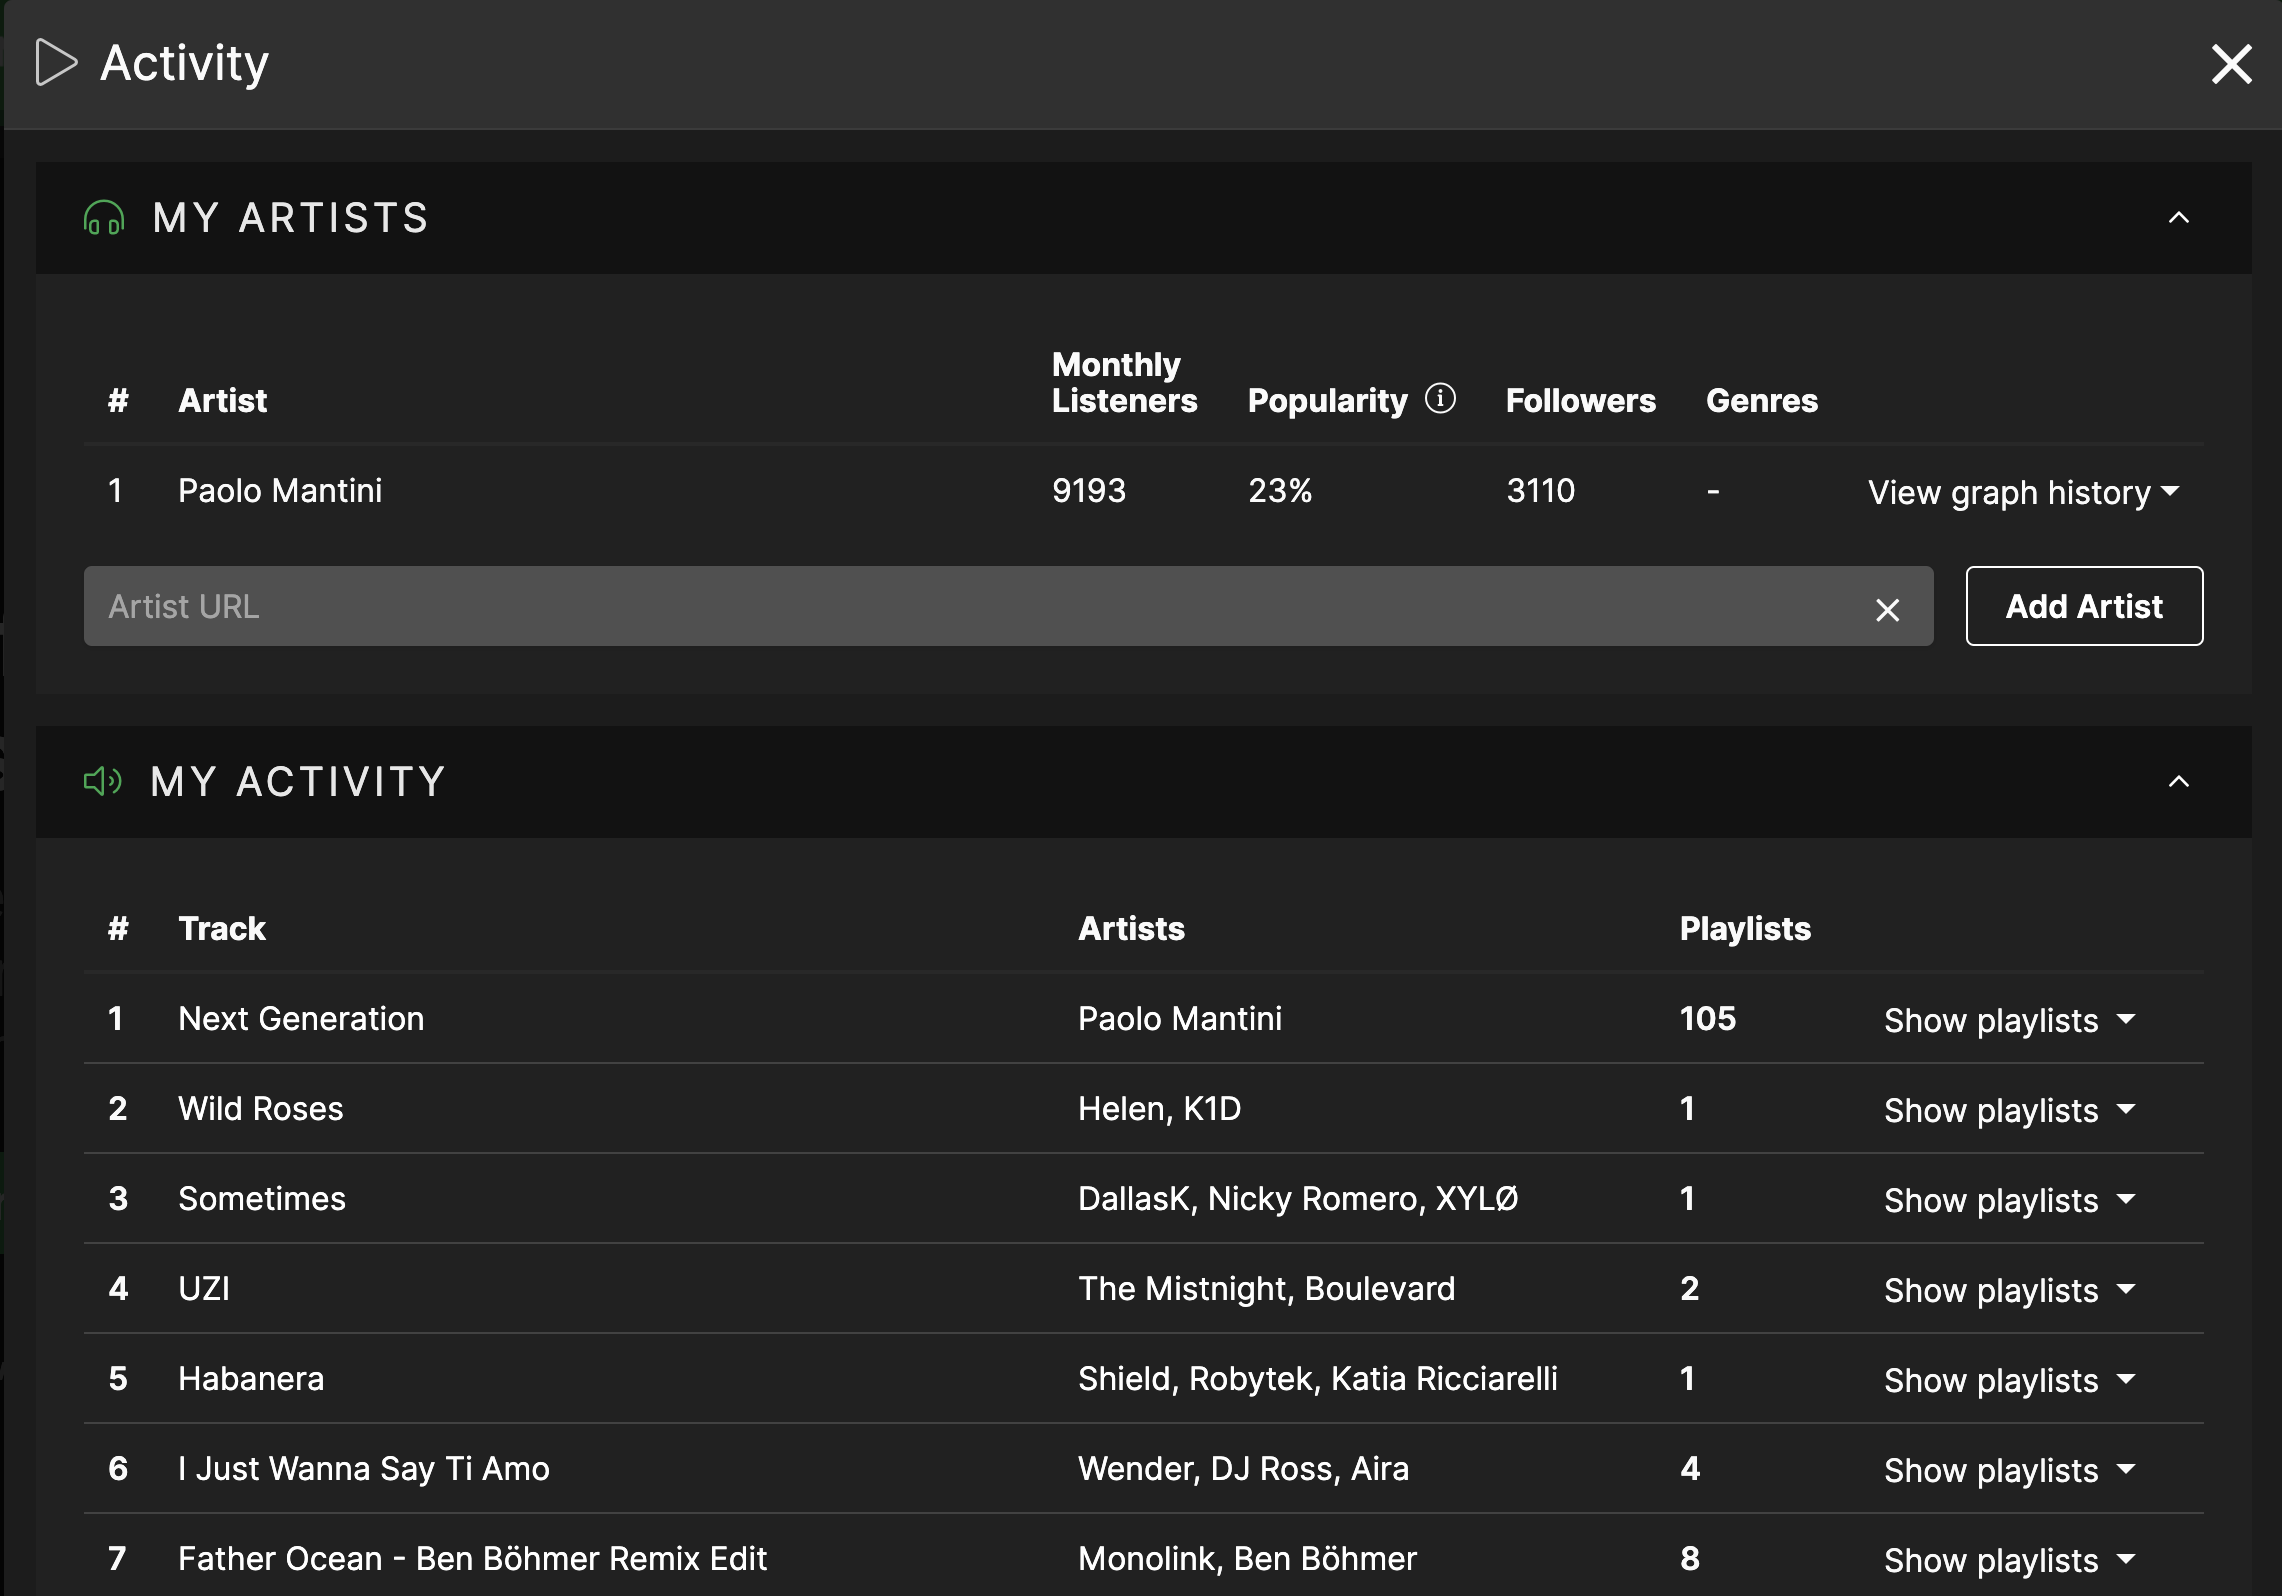Screen dimensions: 2282x1596
Task: Select the track Next Generation
Action: coord(301,1019)
